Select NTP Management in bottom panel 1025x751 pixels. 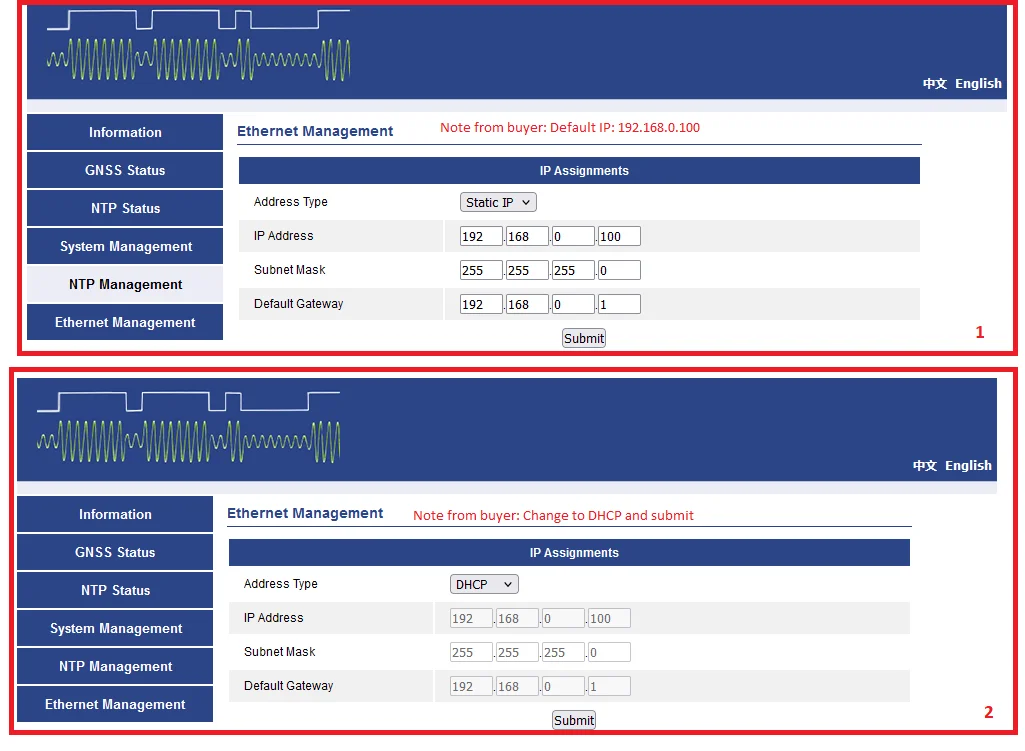pyautogui.click(x=115, y=666)
